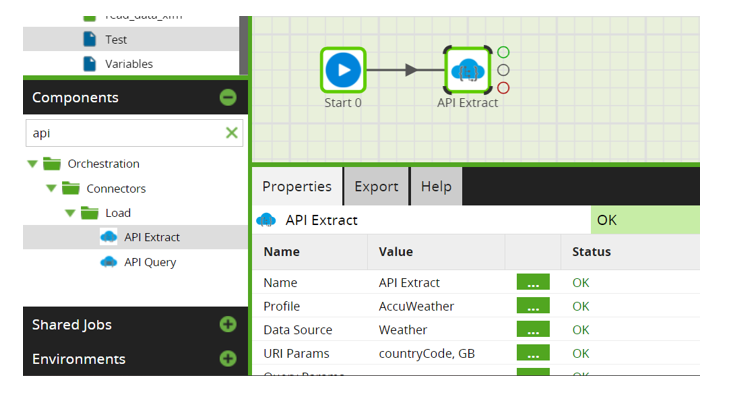Click the API Extract cloud icon in tree
The width and height of the screenshot is (730, 418).
tap(109, 237)
